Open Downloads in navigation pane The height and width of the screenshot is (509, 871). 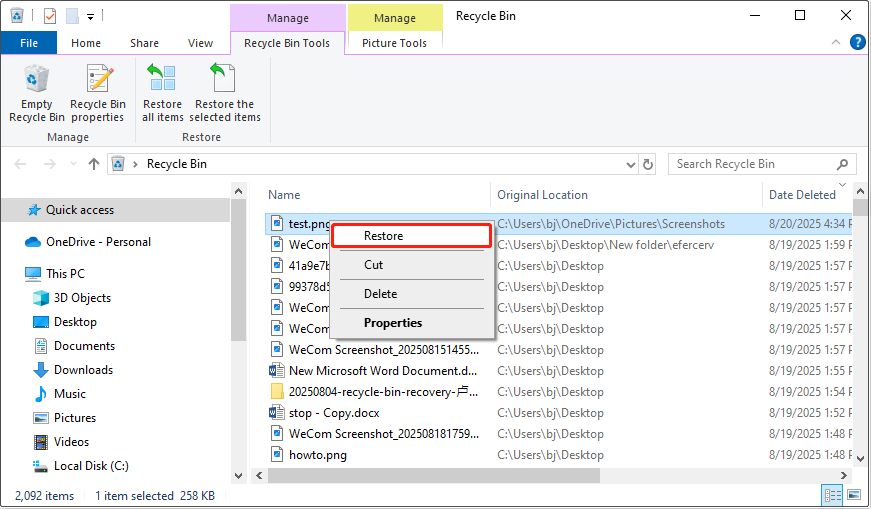point(83,370)
